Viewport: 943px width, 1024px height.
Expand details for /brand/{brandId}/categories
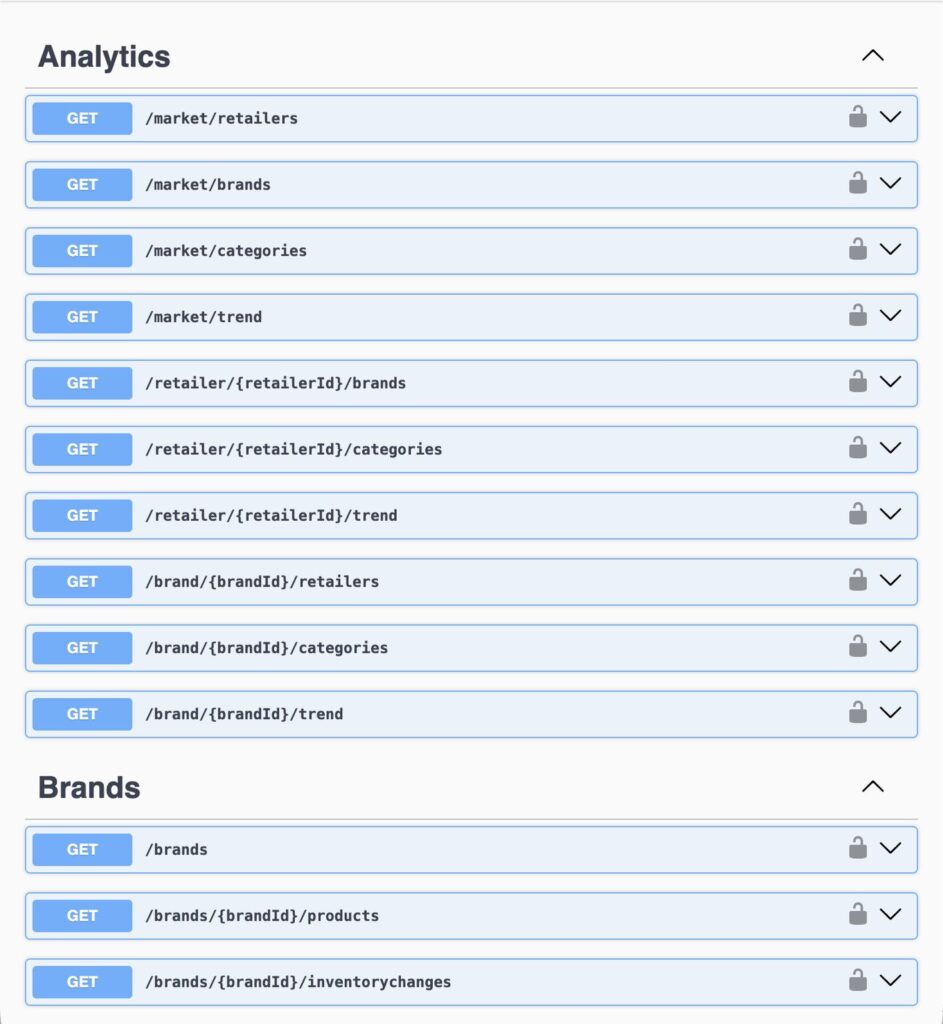pos(890,647)
